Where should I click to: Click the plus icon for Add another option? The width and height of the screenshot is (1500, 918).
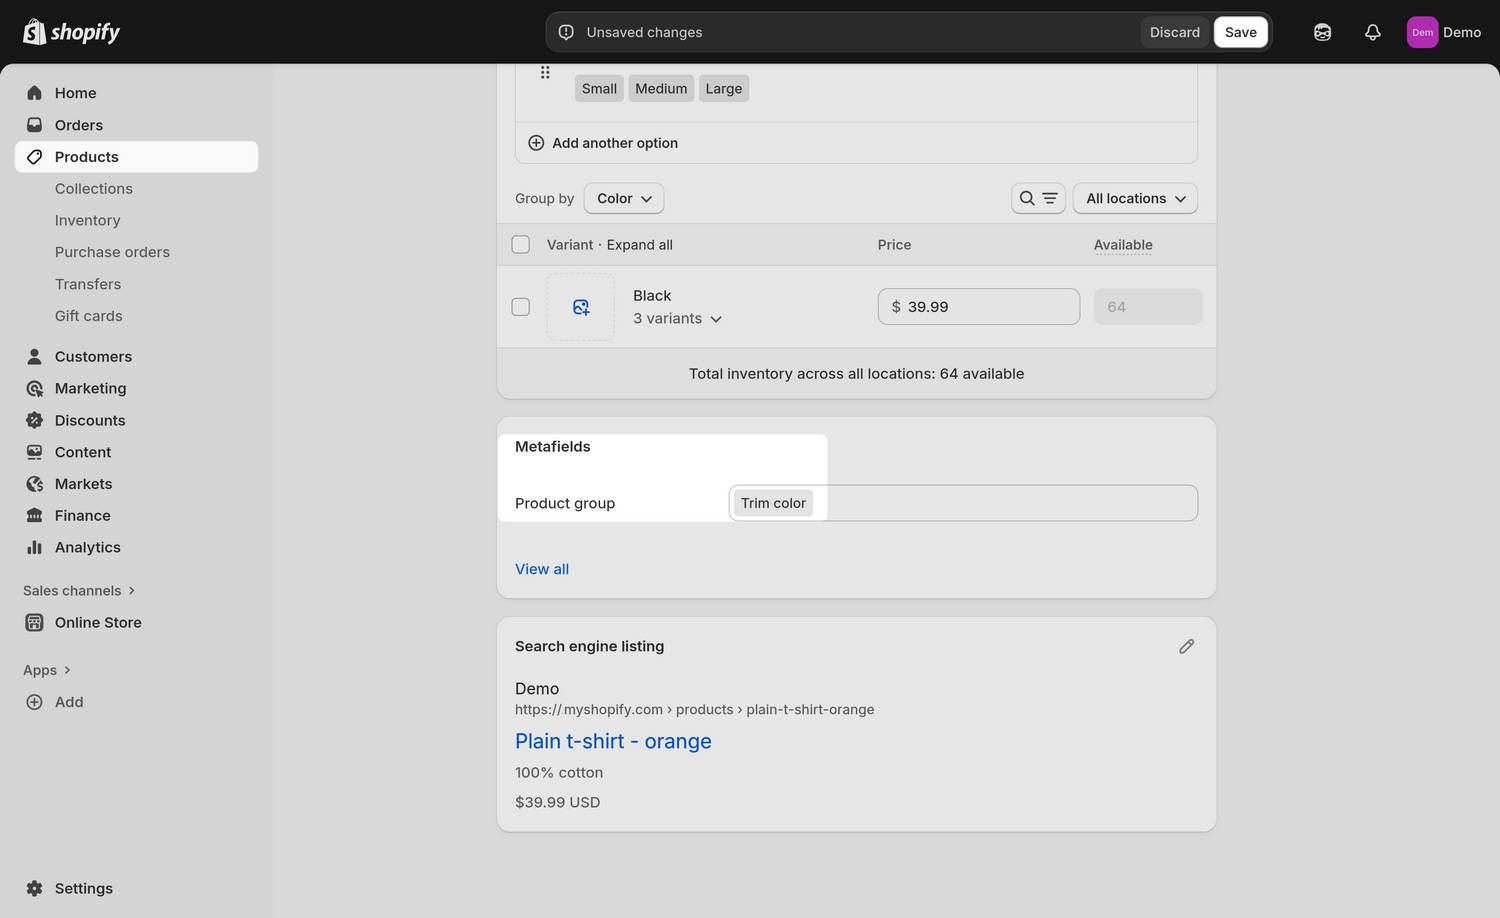pos(536,142)
